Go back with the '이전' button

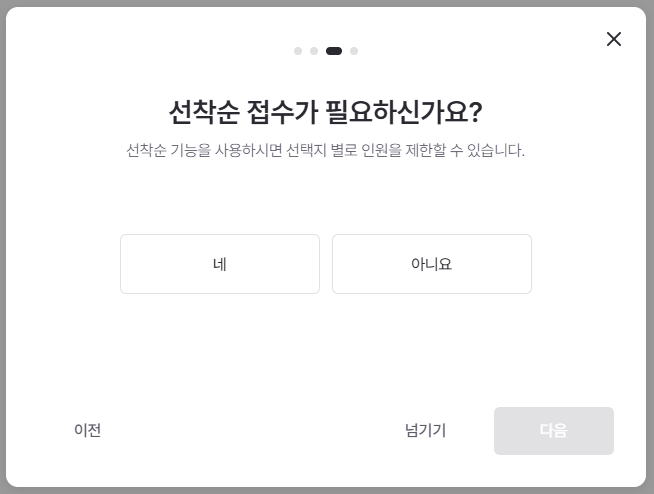pos(88,430)
